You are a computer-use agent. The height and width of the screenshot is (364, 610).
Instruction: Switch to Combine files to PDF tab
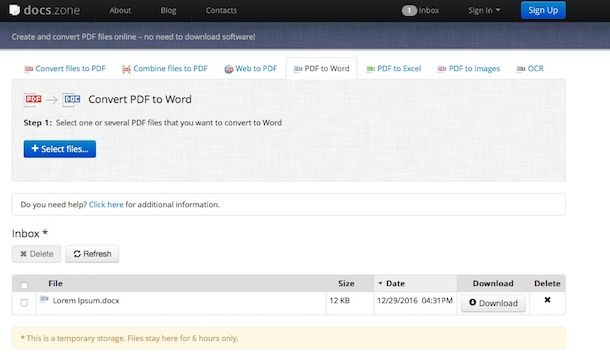pyautogui.click(x=165, y=69)
